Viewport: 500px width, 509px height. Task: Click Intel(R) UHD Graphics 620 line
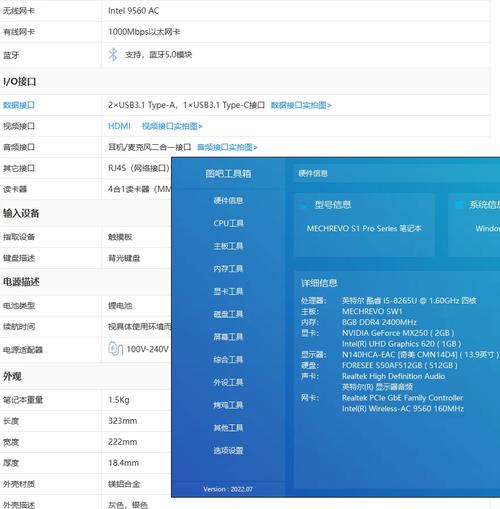point(402,344)
